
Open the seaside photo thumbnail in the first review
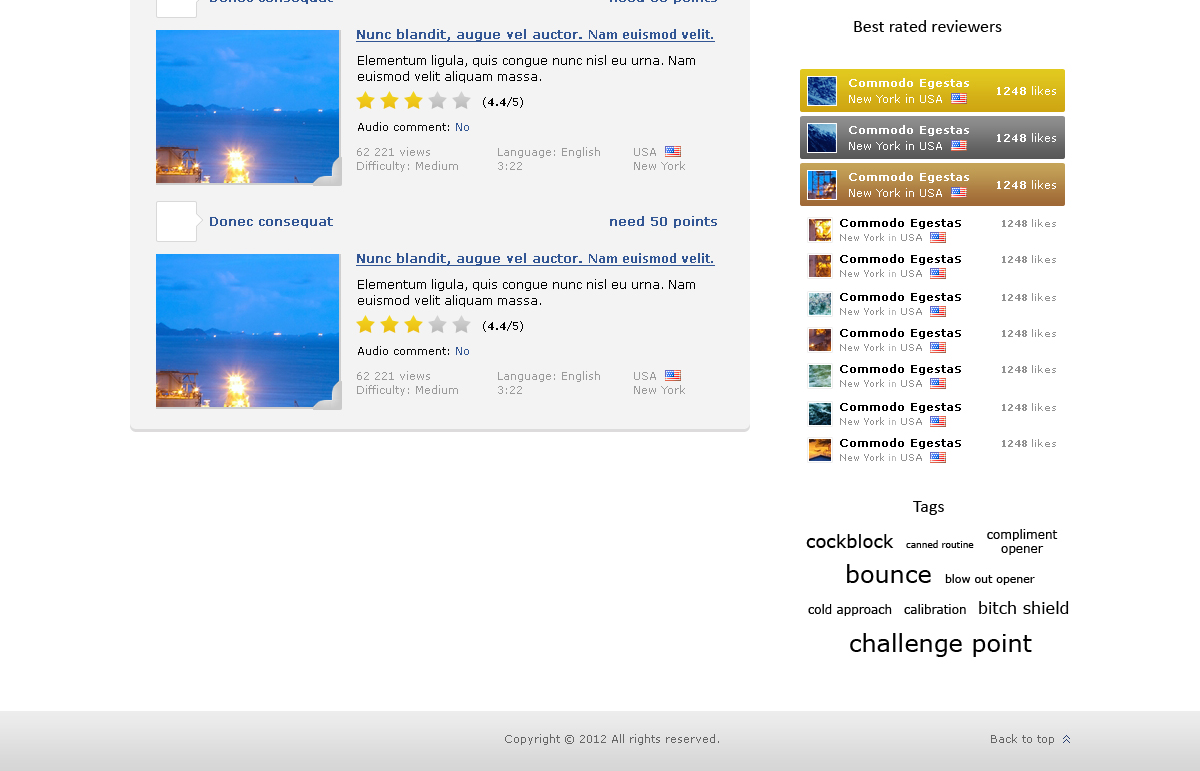pos(248,107)
